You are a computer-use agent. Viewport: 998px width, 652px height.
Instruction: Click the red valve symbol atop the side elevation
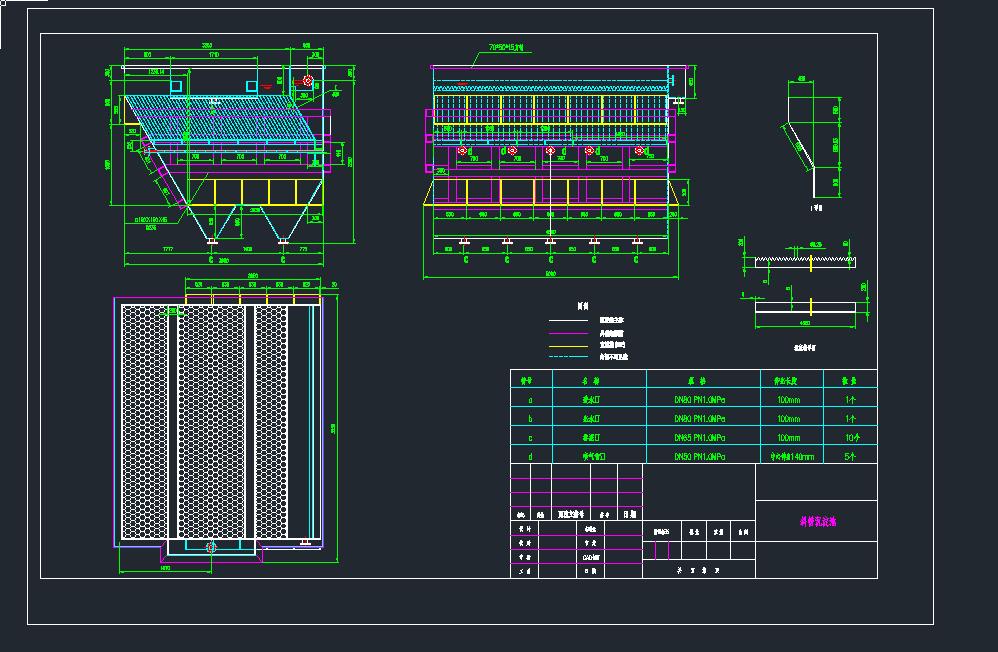[x=308, y=80]
